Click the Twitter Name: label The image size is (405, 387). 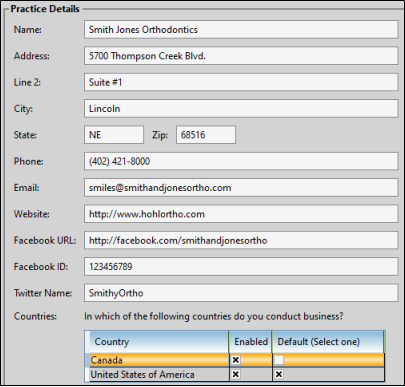[43, 293]
